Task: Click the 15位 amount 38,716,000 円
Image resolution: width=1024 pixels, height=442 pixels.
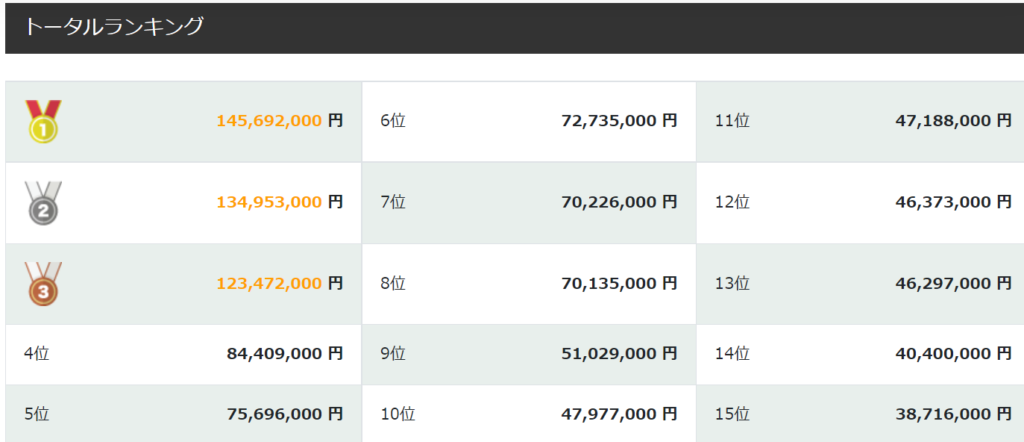Action: coord(953,413)
